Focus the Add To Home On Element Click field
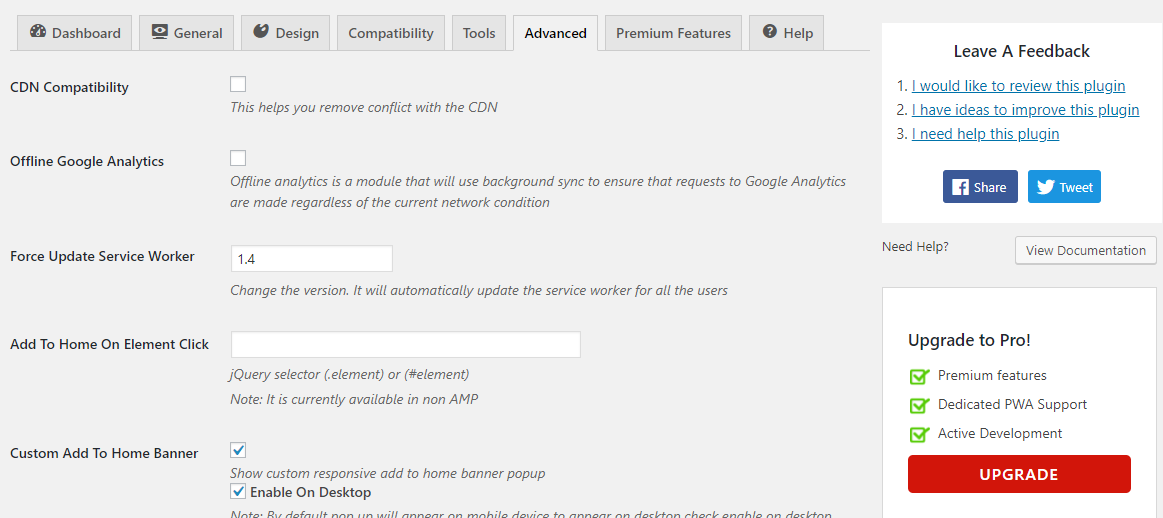The width and height of the screenshot is (1163, 518). coord(405,345)
